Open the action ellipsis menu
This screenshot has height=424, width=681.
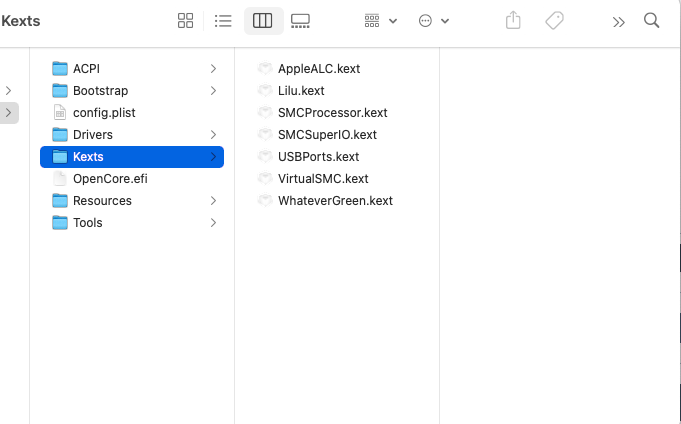(433, 21)
